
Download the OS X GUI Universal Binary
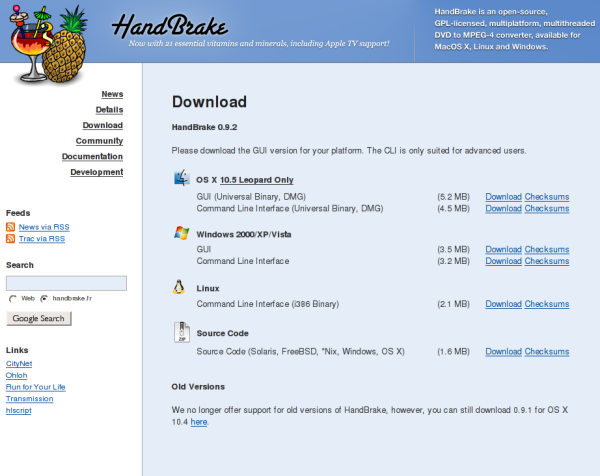tap(503, 197)
